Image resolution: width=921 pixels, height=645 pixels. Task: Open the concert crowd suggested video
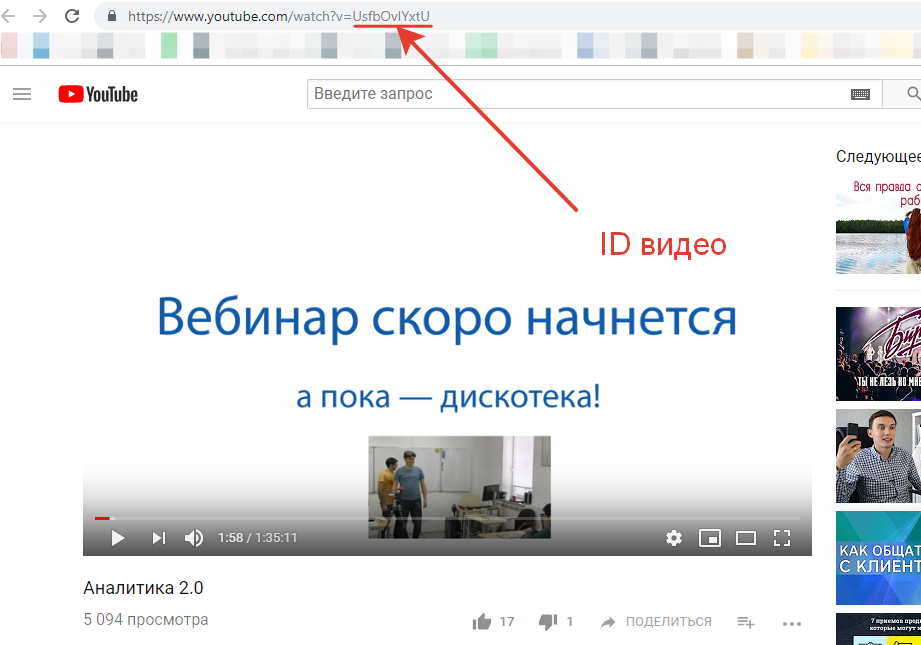point(878,354)
